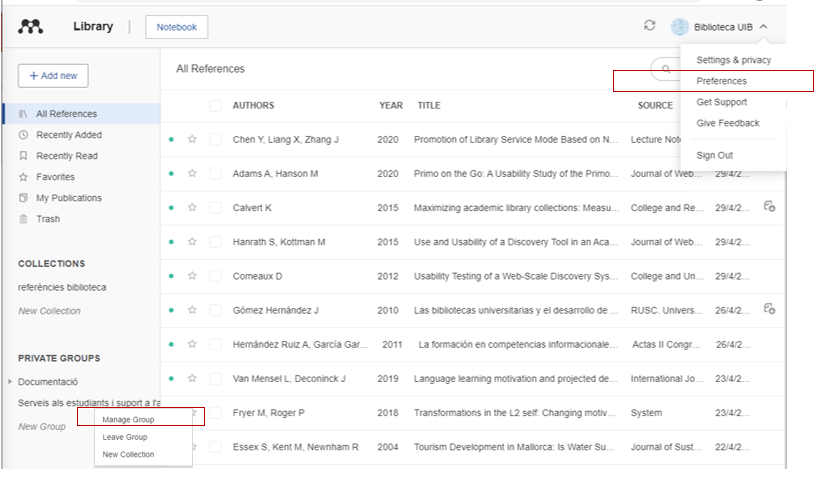The height and width of the screenshot is (487, 825).
Task: Click the Add new button
Action: tap(53, 76)
